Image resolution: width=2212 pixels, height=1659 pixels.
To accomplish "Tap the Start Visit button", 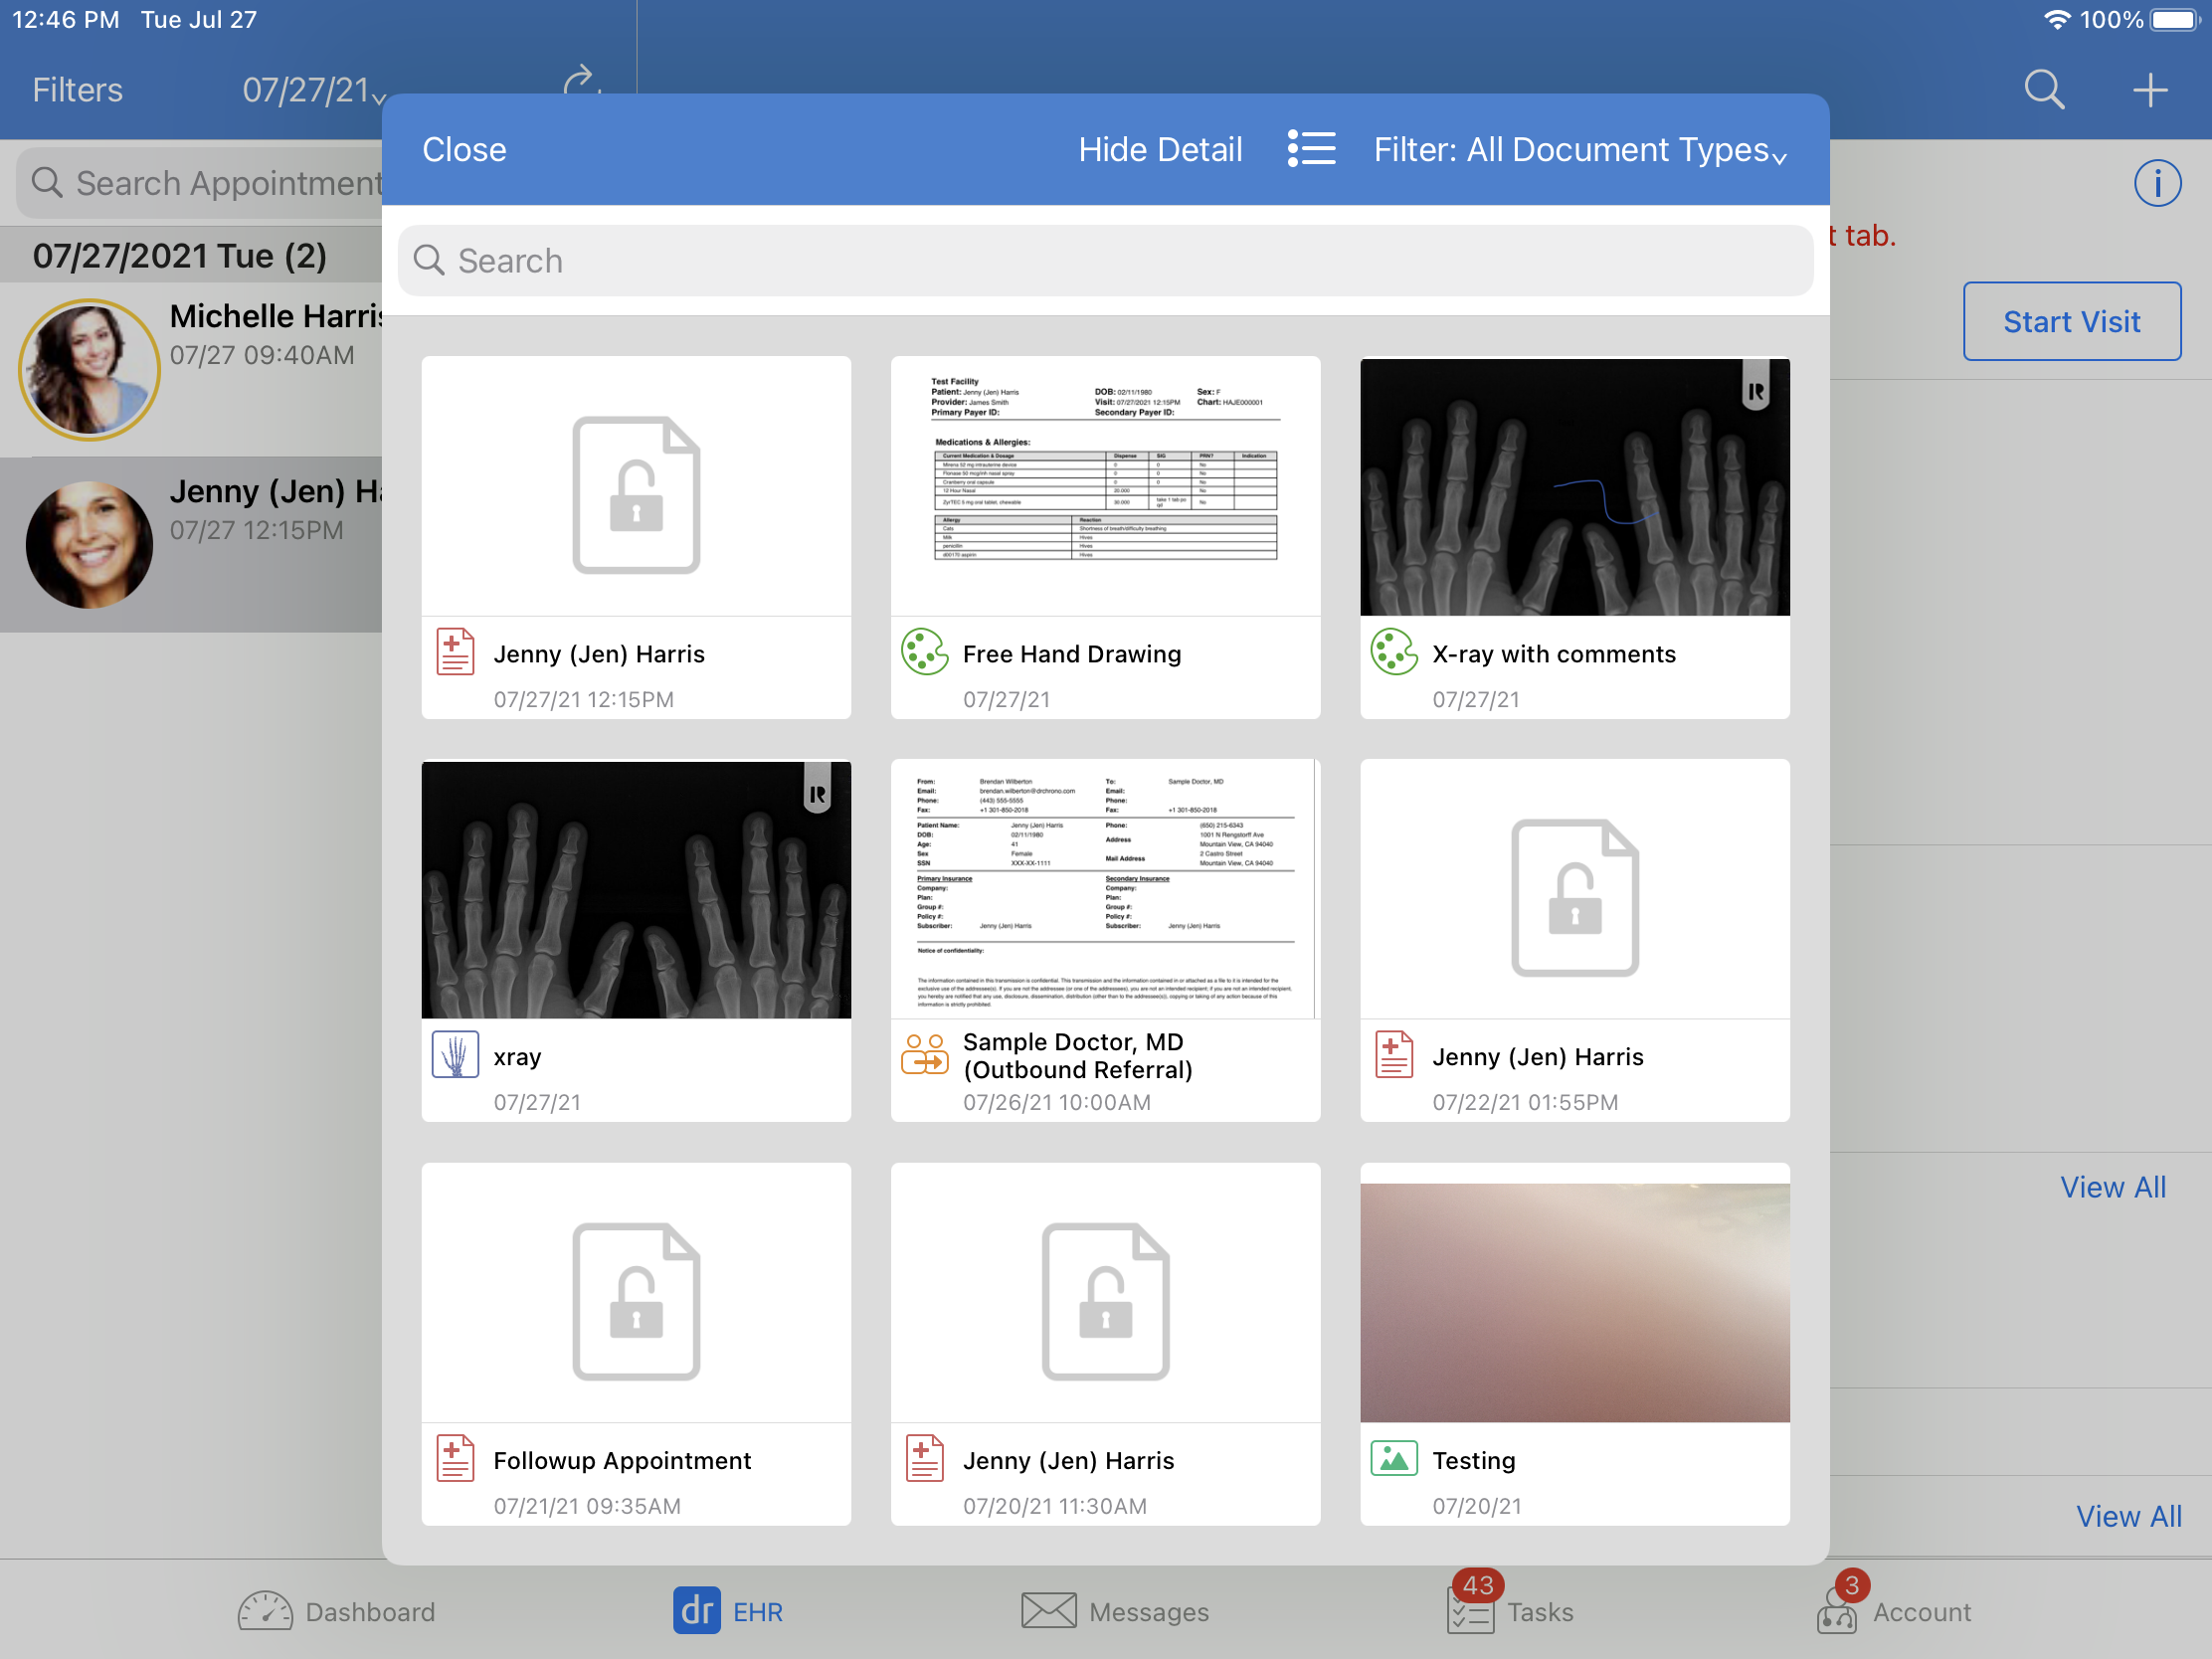I will pyautogui.click(x=2071, y=321).
